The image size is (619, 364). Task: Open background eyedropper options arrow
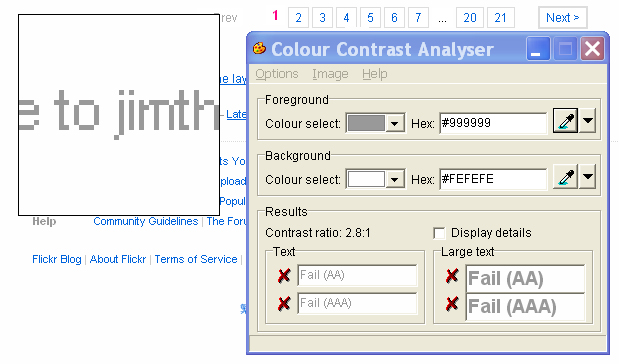pyautogui.click(x=588, y=176)
